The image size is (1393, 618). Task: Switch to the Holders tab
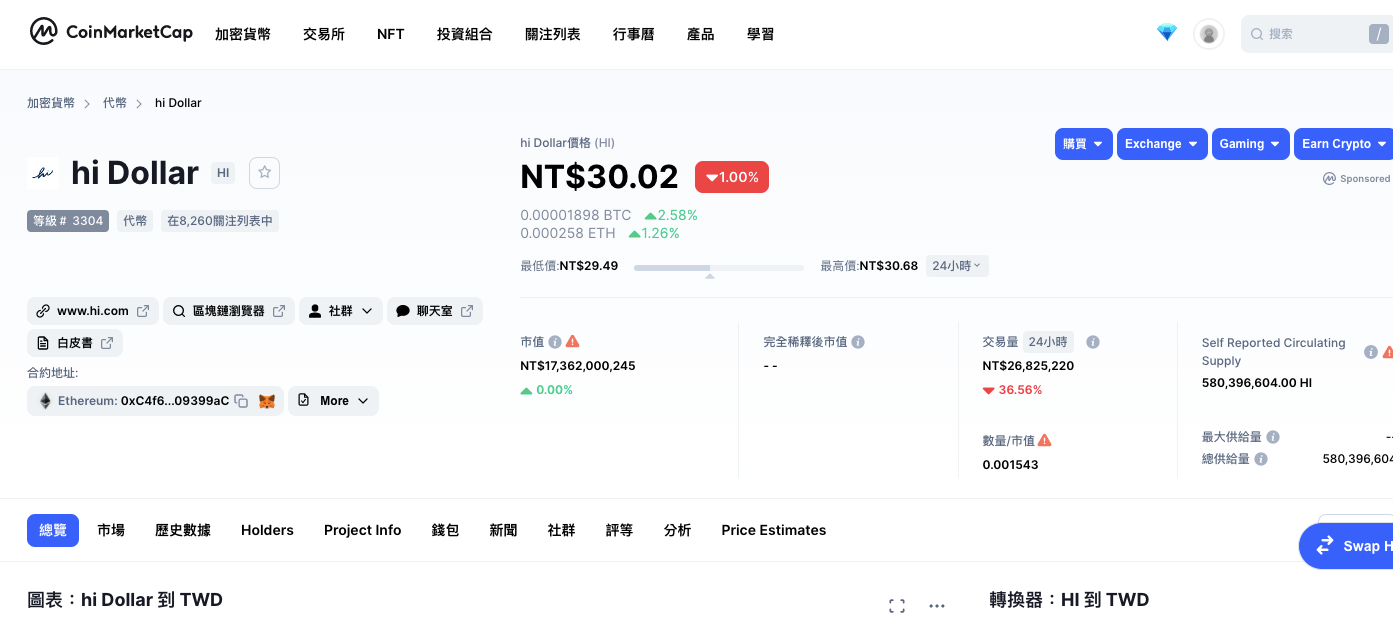pyautogui.click(x=267, y=530)
